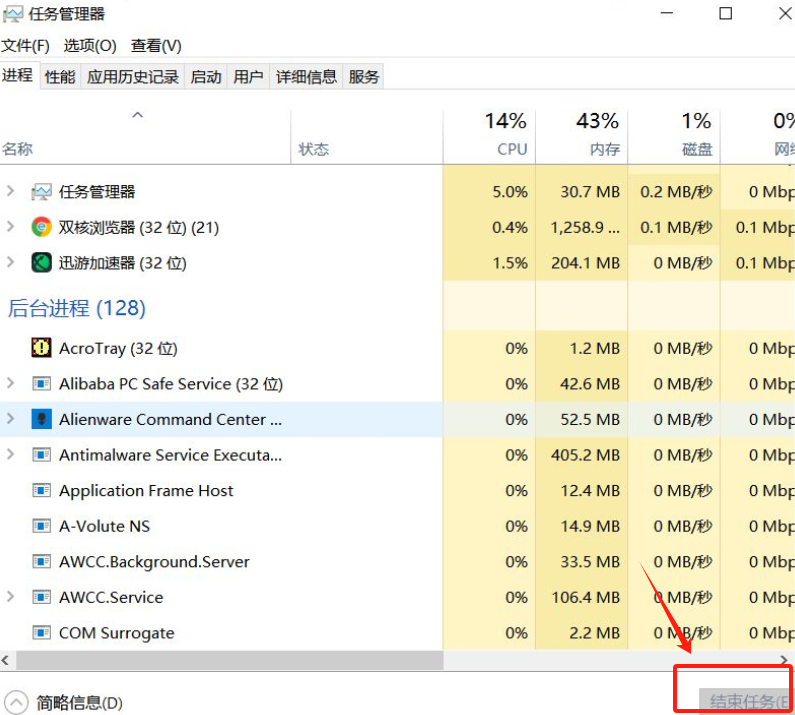Select the AcroTray (32 位) row name
The width and height of the screenshot is (795, 715).
[x=118, y=349]
